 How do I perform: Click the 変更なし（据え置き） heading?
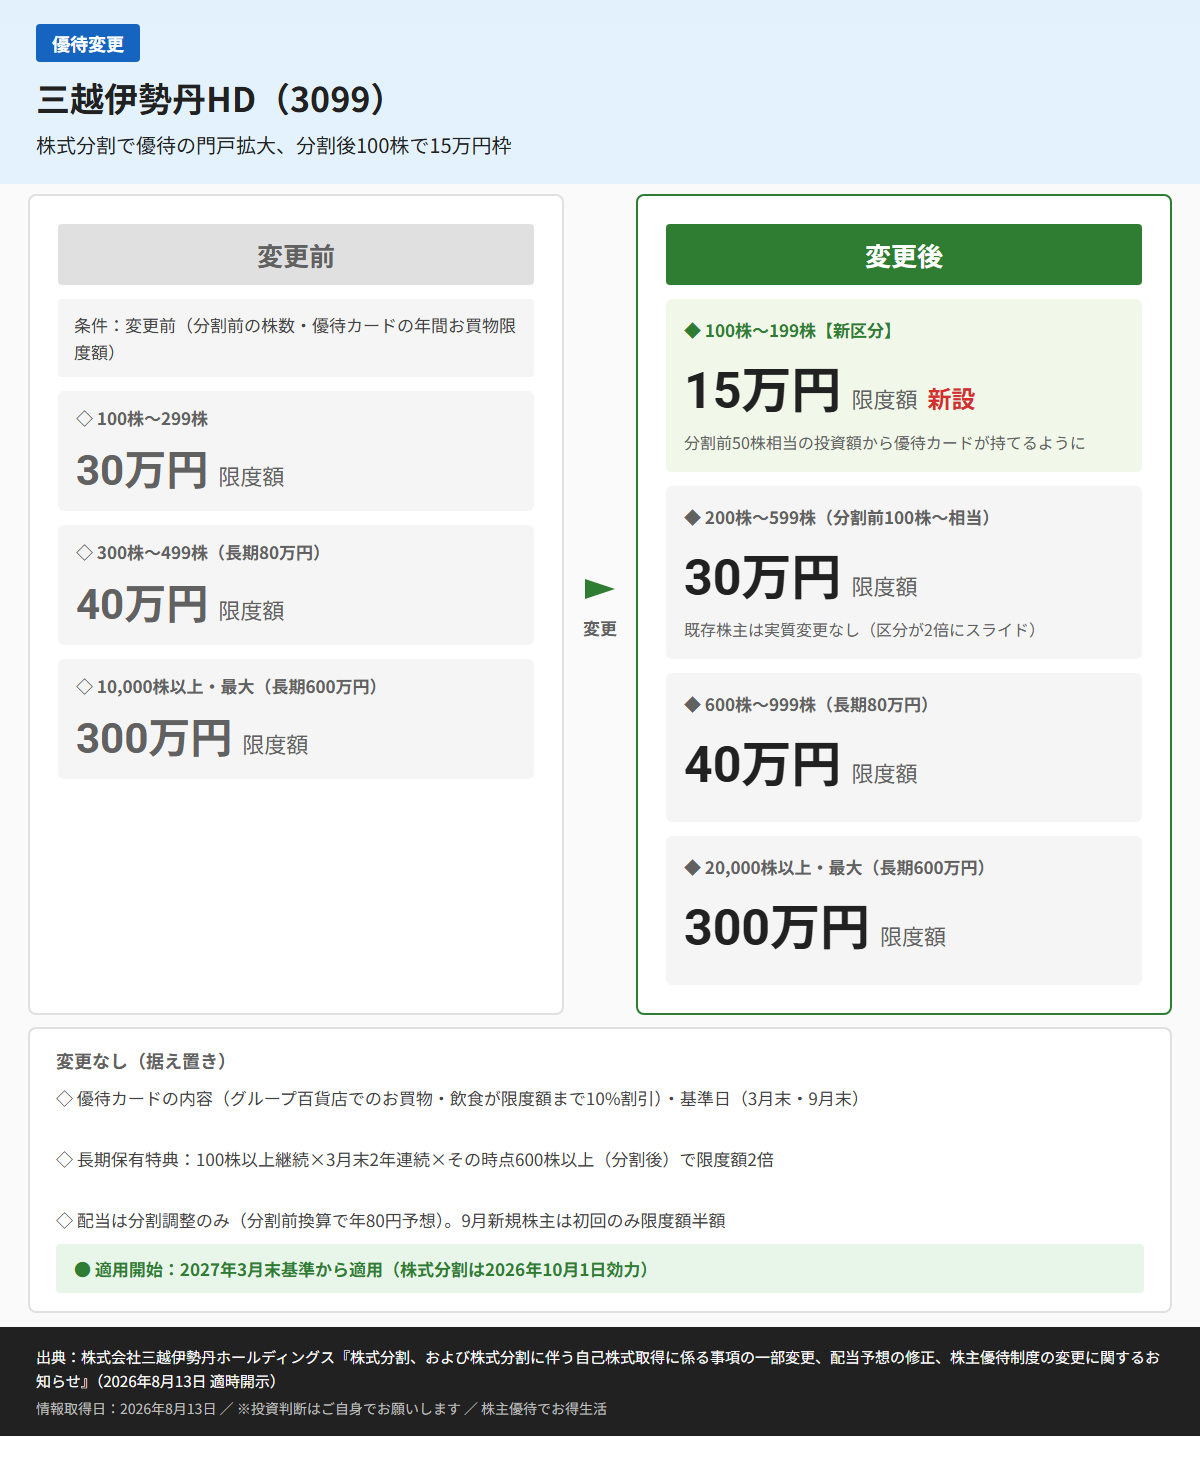[x=141, y=1061]
